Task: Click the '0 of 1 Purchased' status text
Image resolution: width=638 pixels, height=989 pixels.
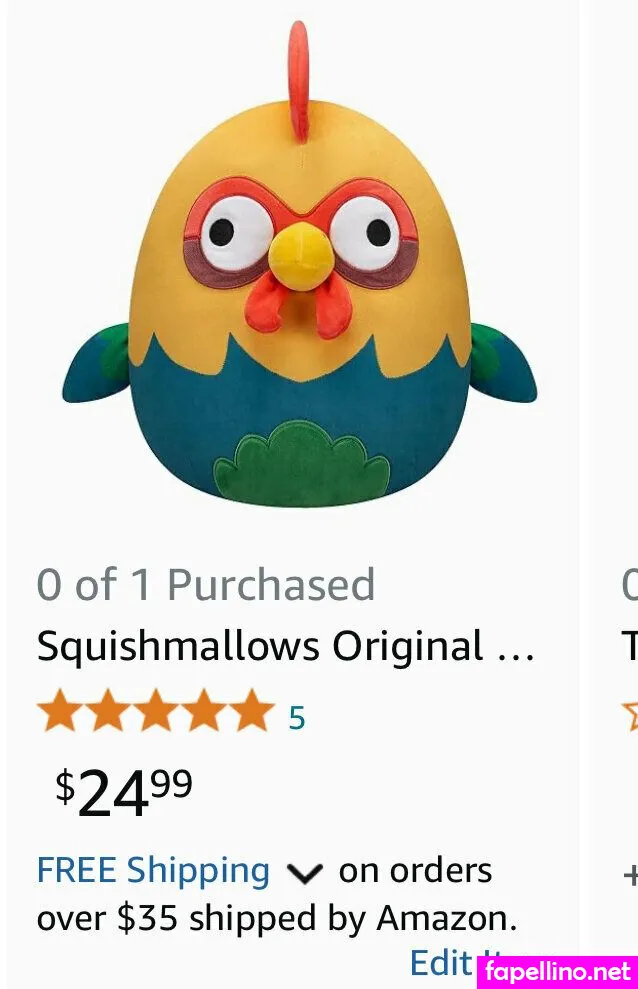Action: pos(206,585)
